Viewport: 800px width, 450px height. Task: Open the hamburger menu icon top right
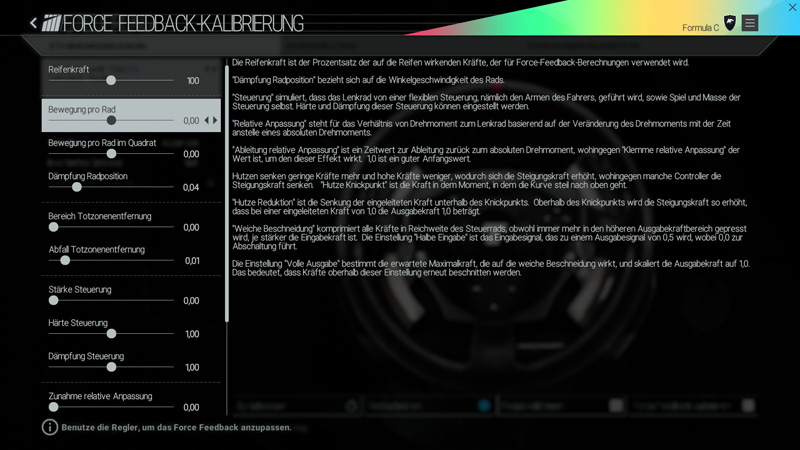click(x=749, y=23)
